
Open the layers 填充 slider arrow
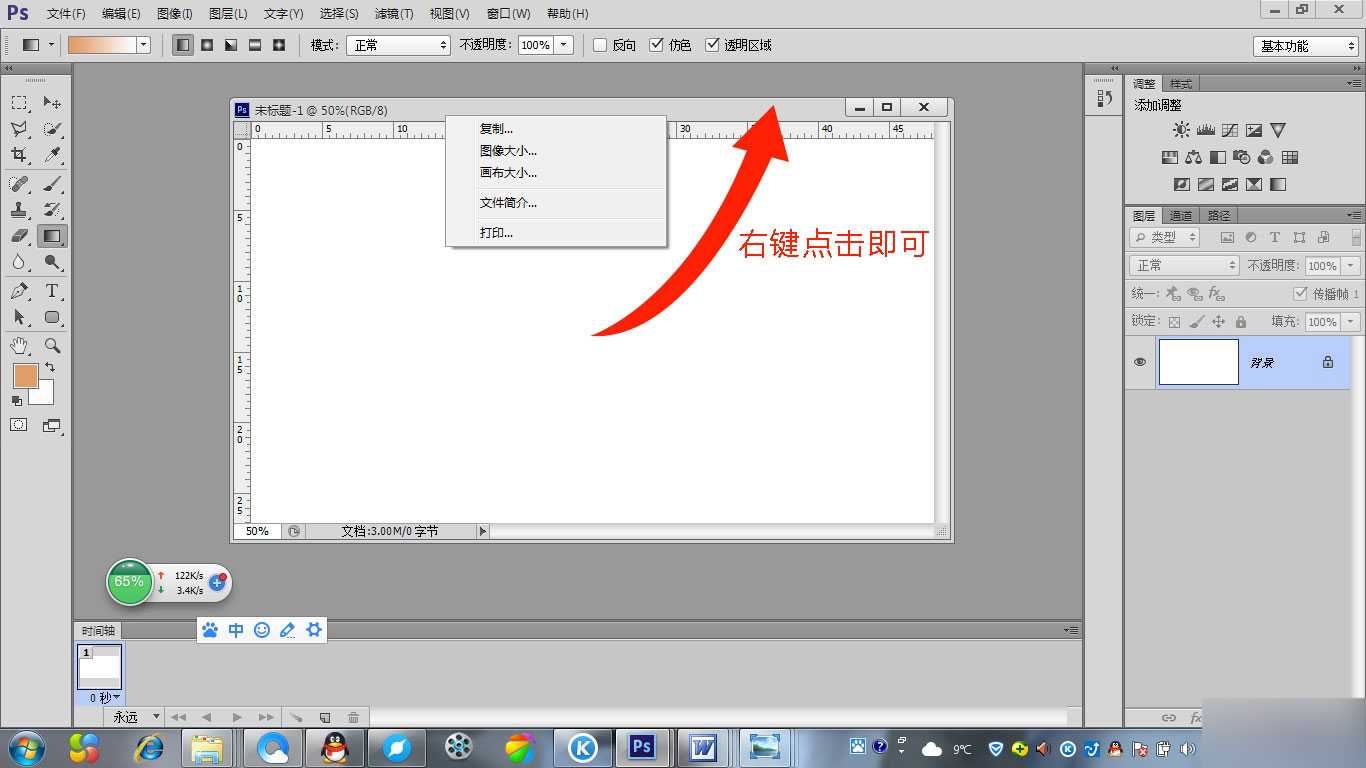coord(1351,322)
